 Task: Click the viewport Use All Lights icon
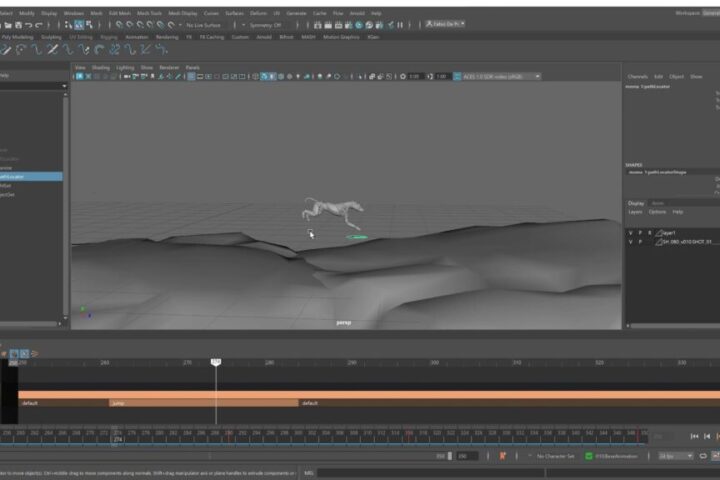pyautogui.click(x=298, y=76)
